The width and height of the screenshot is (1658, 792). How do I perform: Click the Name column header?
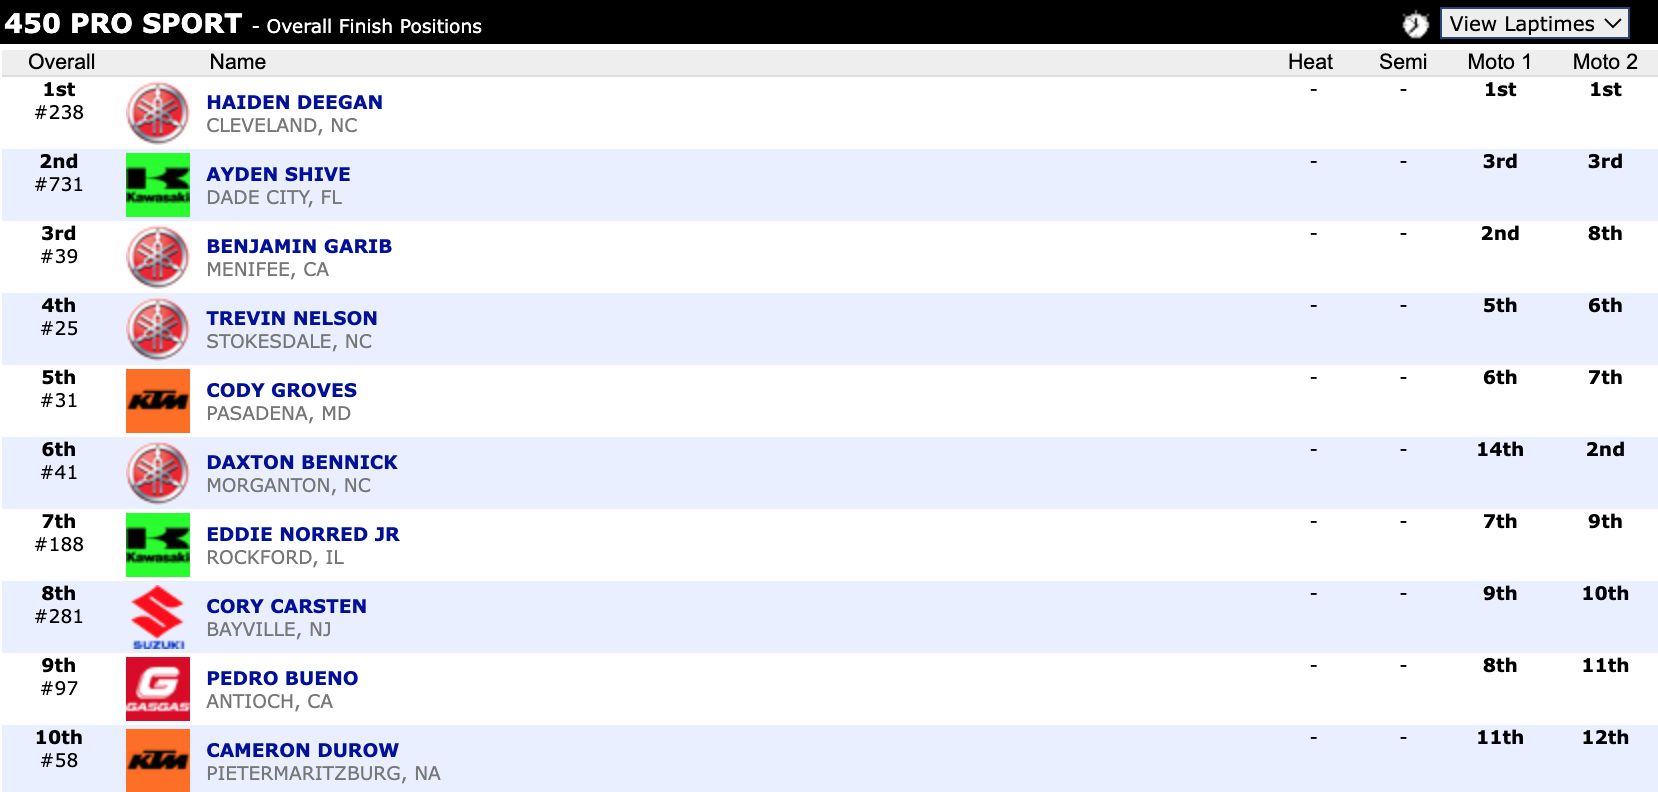click(x=237, y=62)
